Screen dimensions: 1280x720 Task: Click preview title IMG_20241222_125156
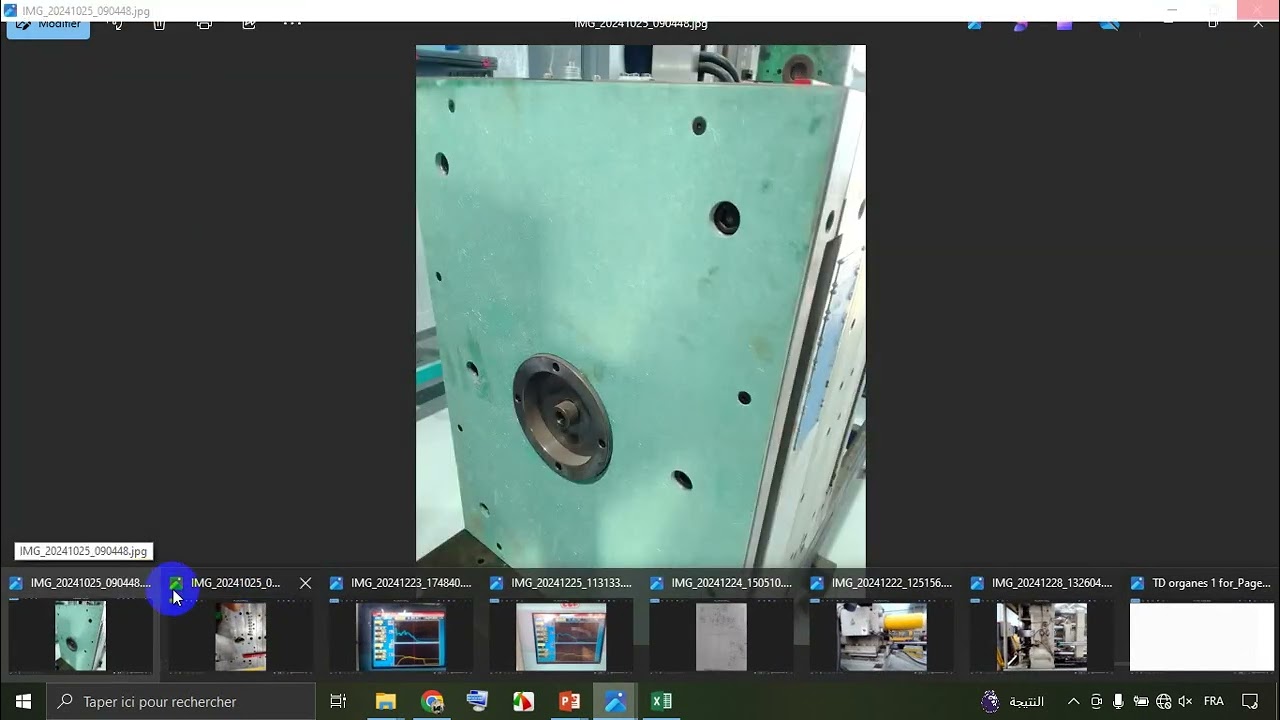click(892, 583)
